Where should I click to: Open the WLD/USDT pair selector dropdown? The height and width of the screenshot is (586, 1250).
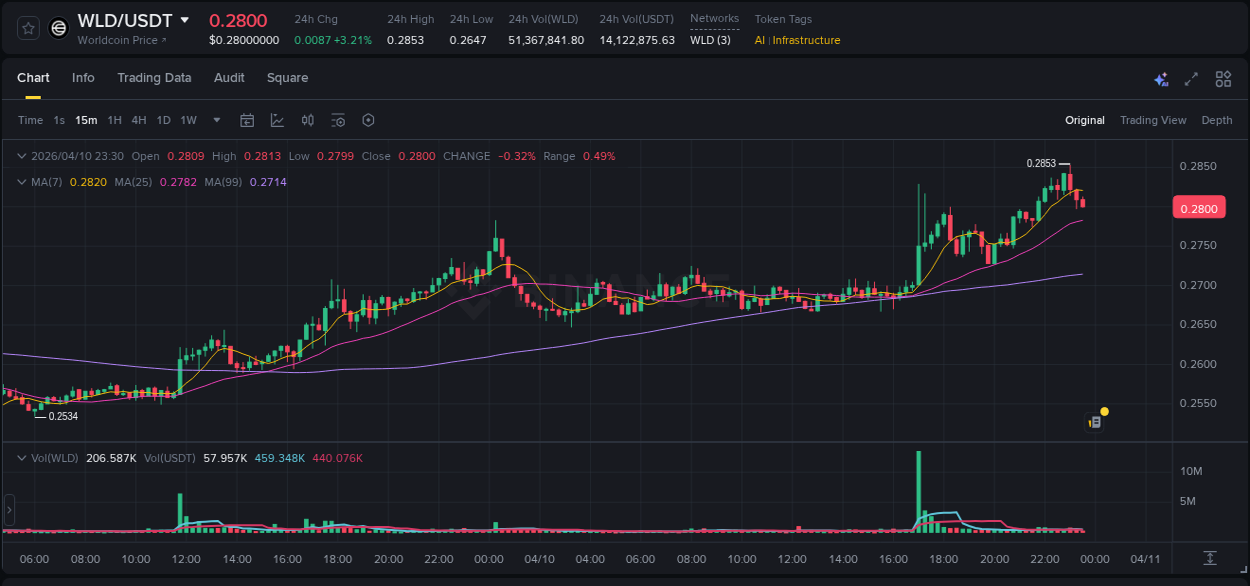185,21
